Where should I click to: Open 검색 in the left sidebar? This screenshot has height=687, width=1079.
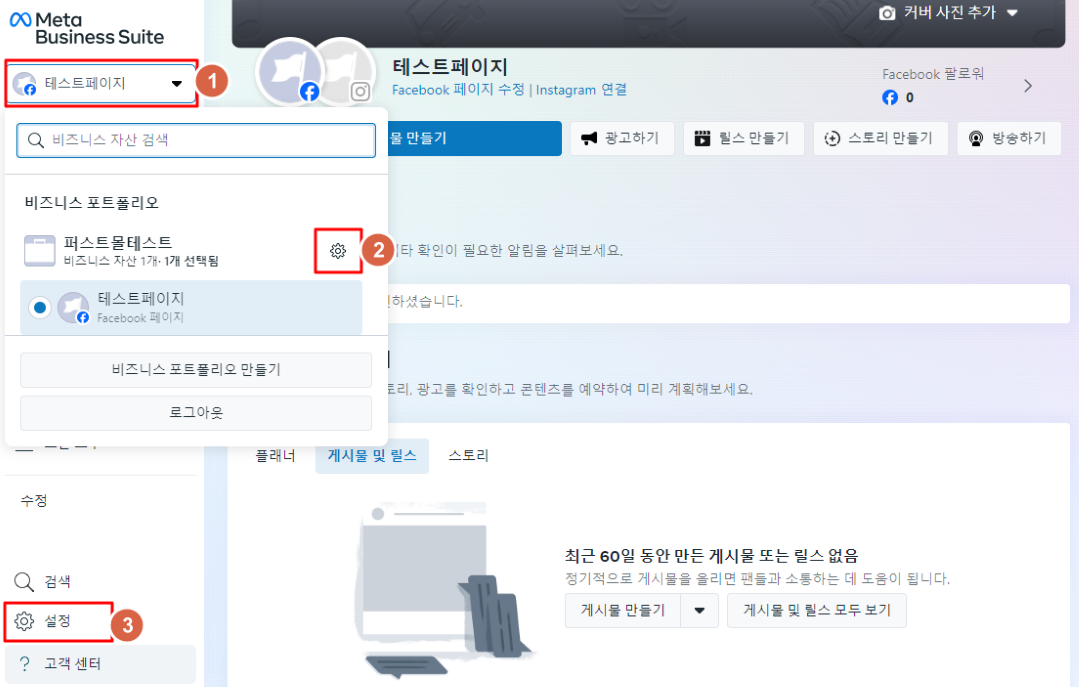point(58,582)
